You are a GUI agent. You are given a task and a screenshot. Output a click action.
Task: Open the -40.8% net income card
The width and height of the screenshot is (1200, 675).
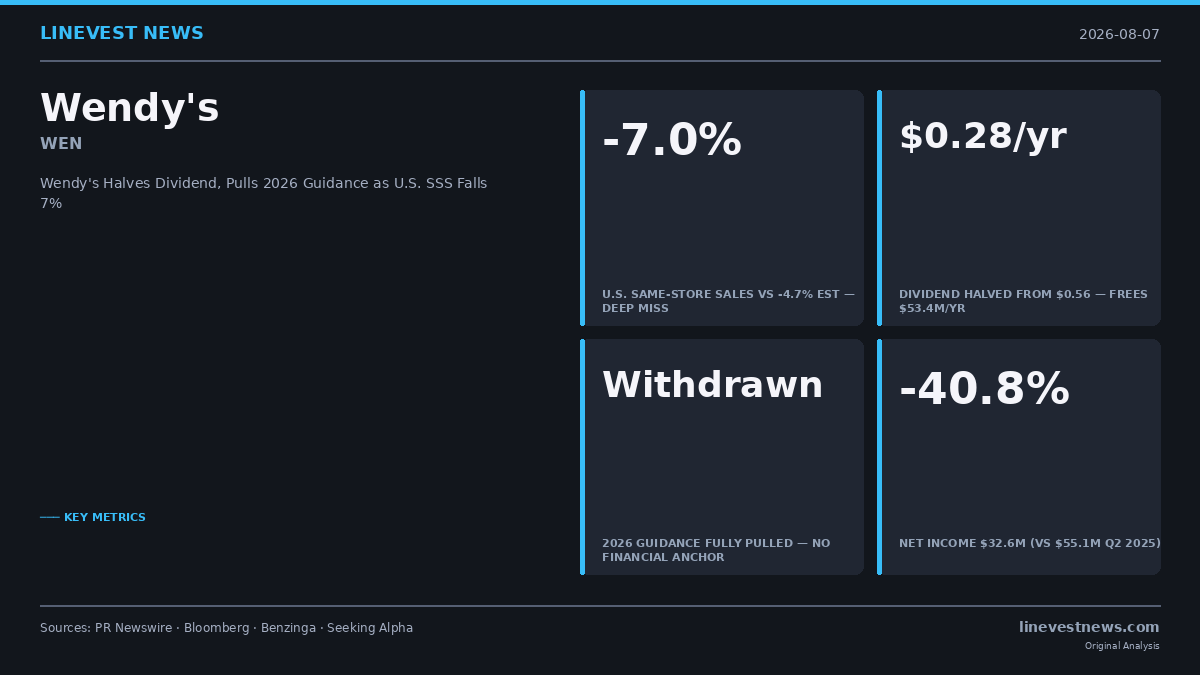tap(1019, 457)
